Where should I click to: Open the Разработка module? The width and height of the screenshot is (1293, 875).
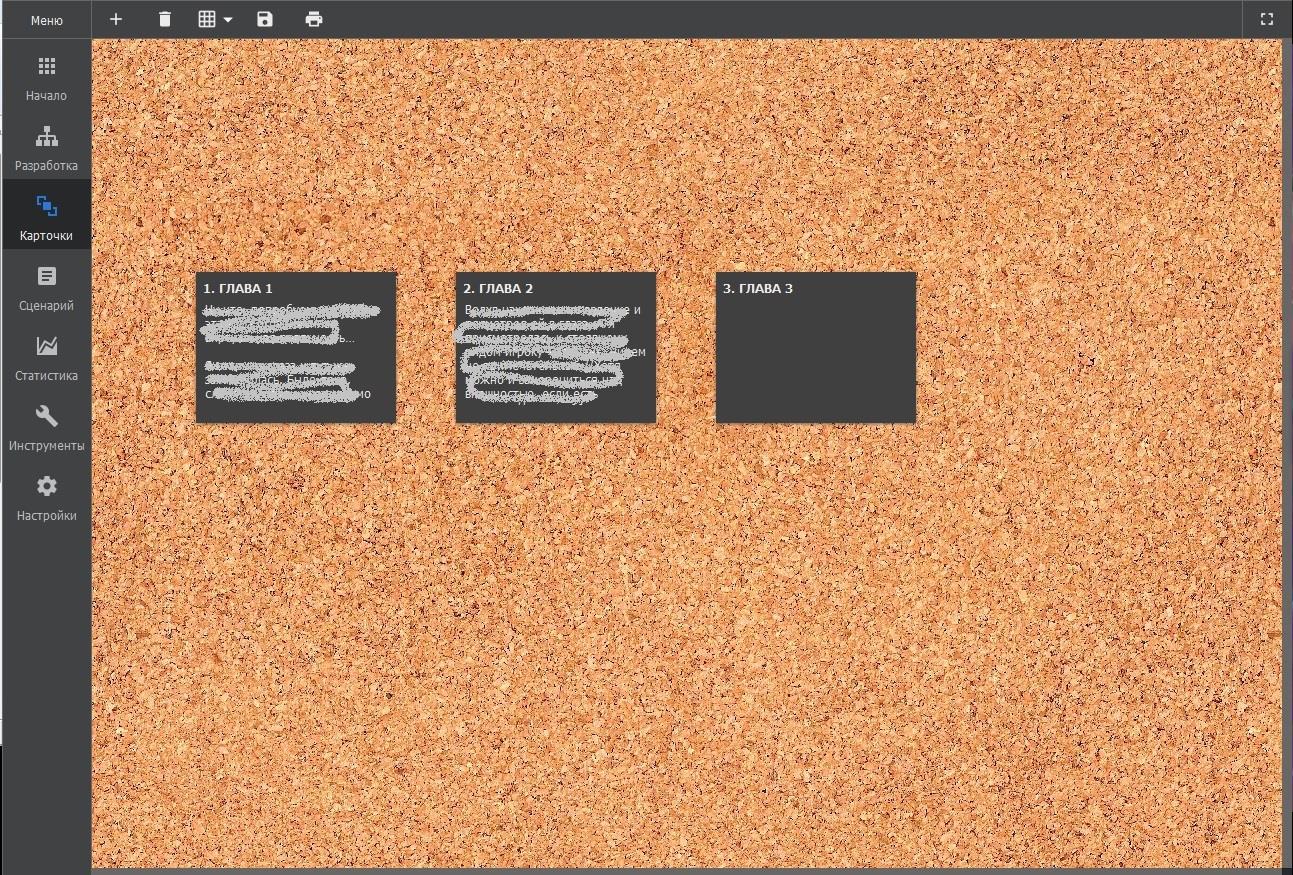pos(46,148)
